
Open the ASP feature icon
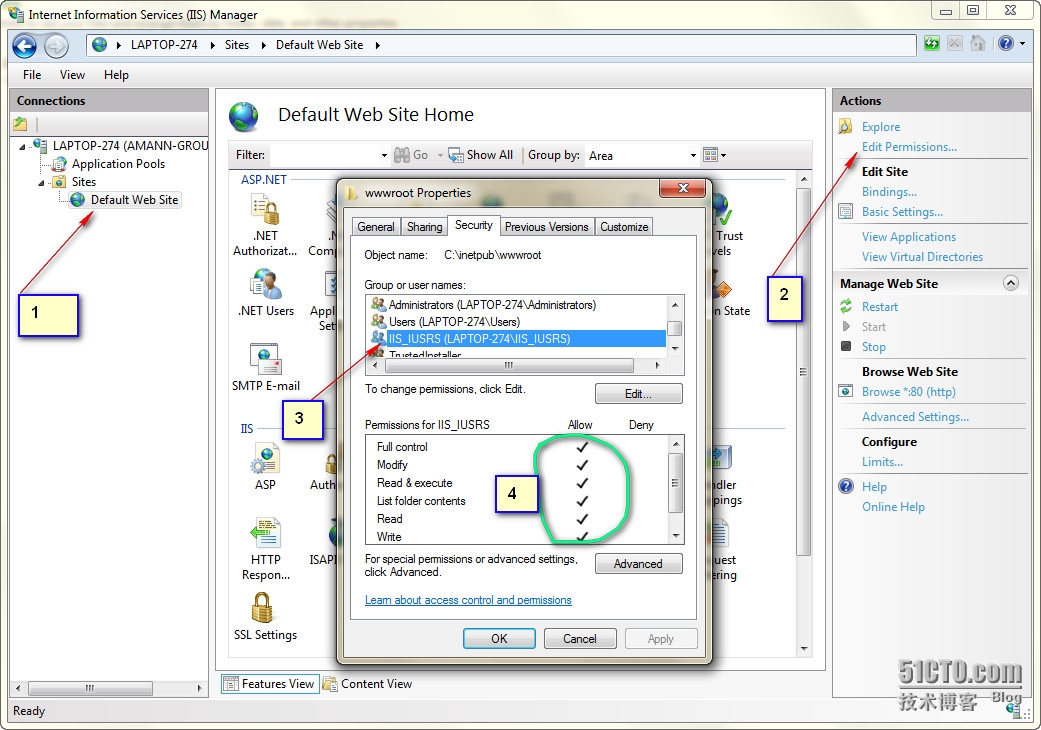click(x=266, y=458)
